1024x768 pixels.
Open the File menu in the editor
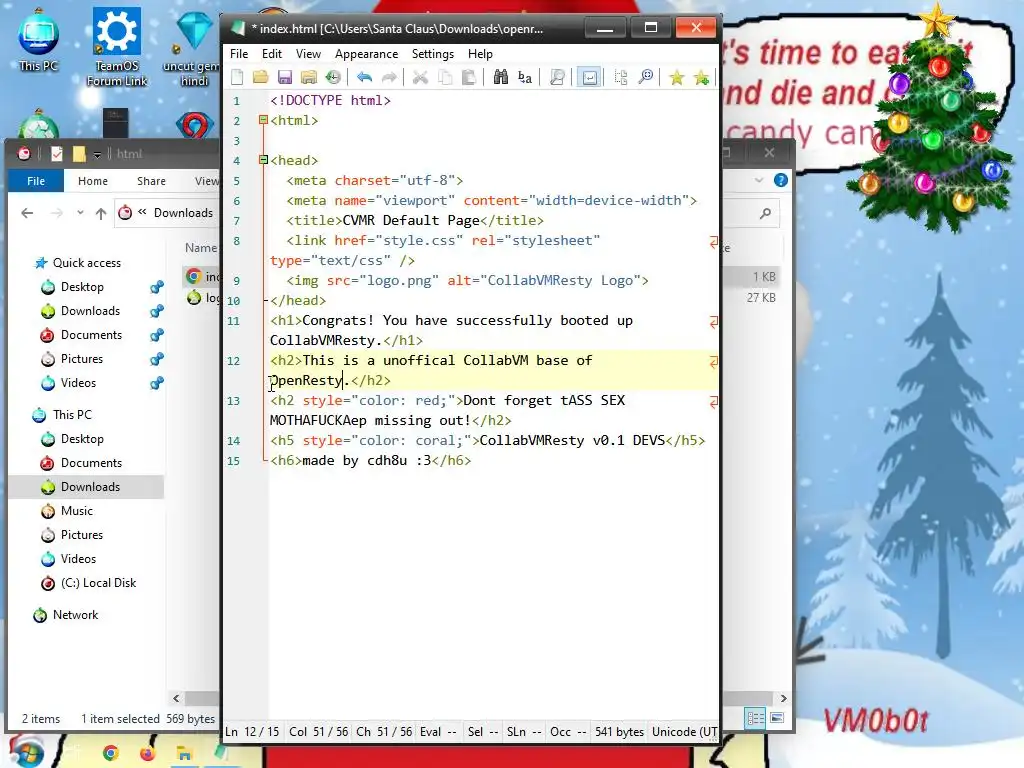point(239,54)
